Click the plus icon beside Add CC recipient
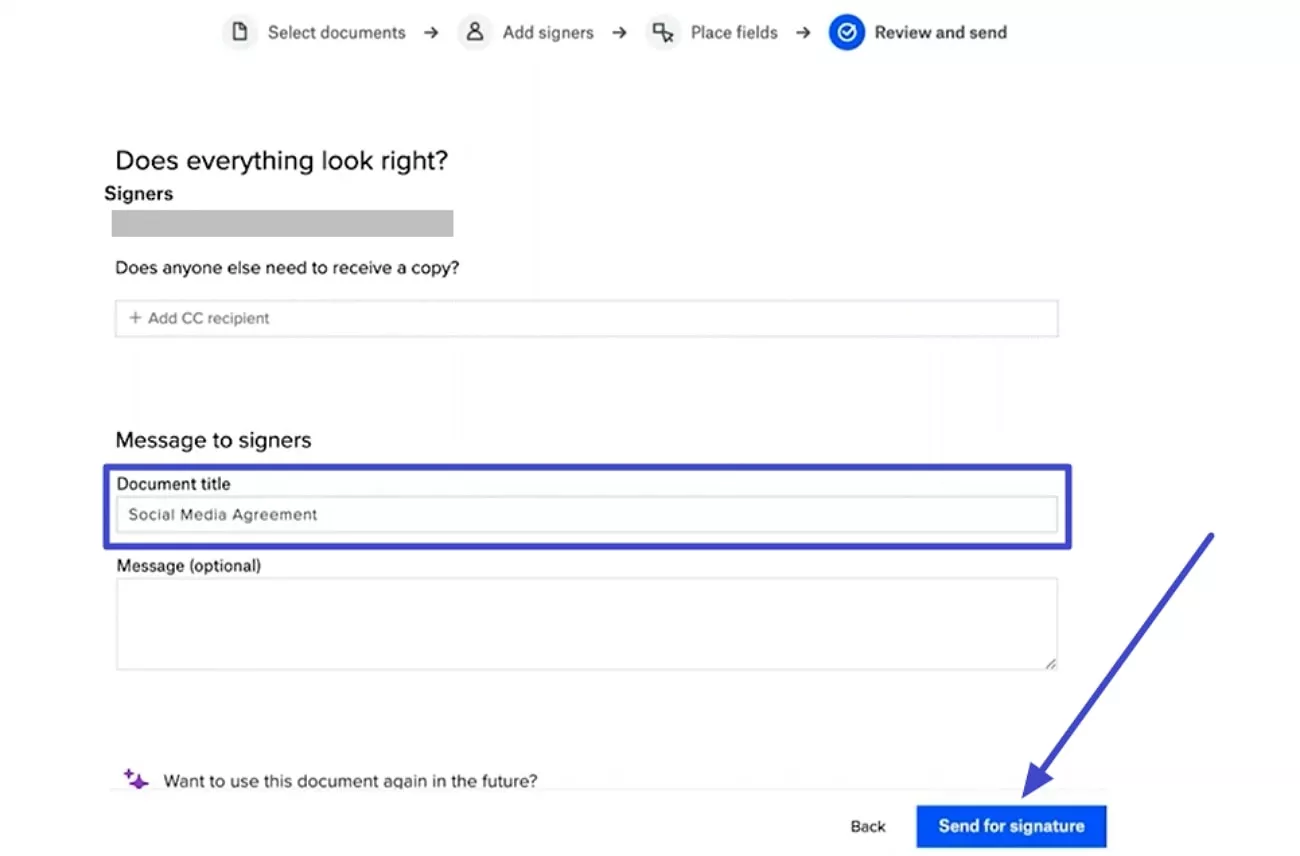The width and height of the screenshot is (1300, 856). click(x=135, y=318)
